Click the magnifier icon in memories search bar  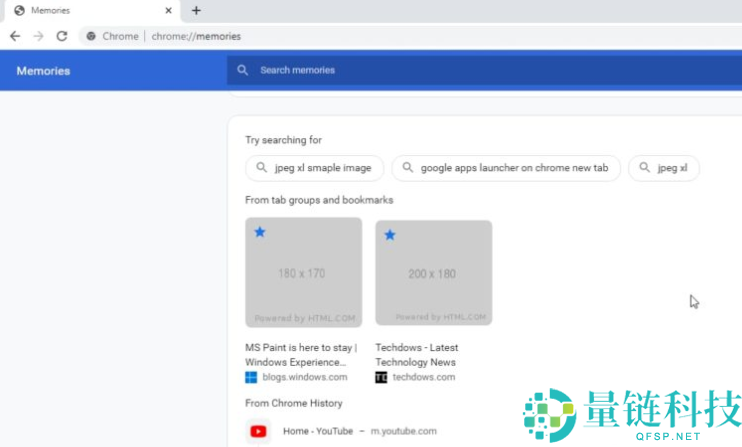[x=242, y=70]
